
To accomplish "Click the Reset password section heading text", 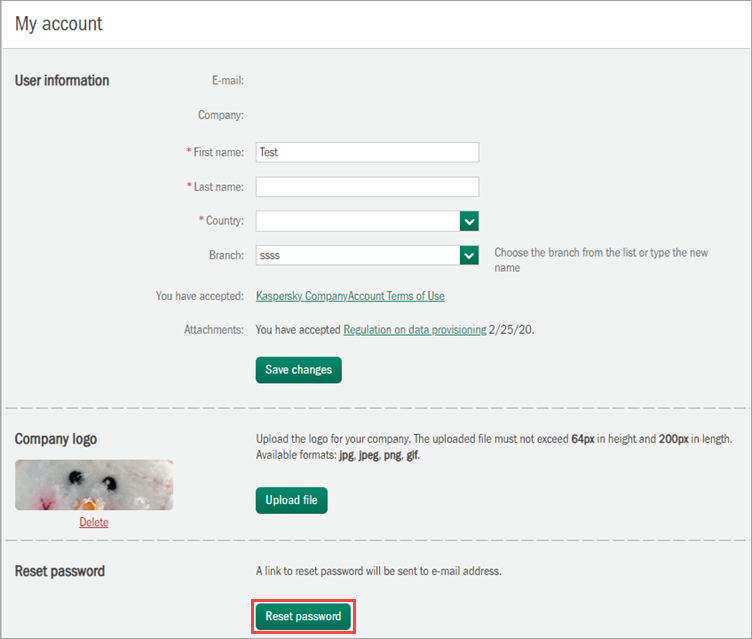I will coord(60,571).
